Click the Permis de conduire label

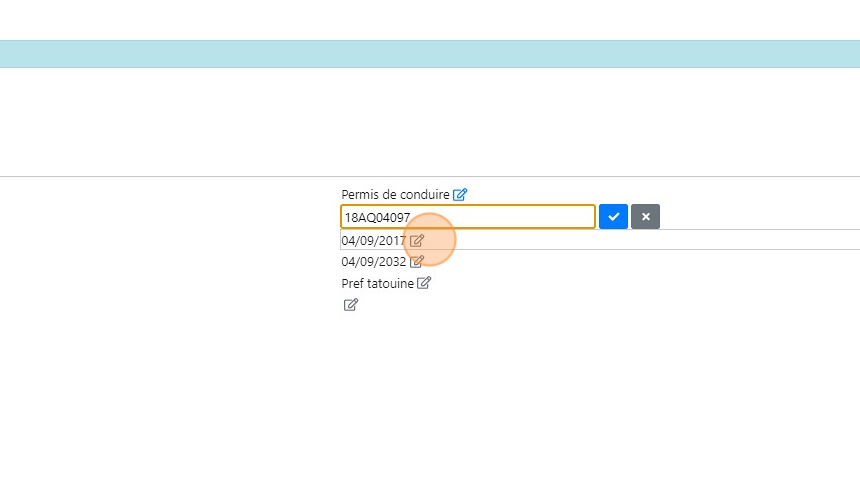click(395, 195)
